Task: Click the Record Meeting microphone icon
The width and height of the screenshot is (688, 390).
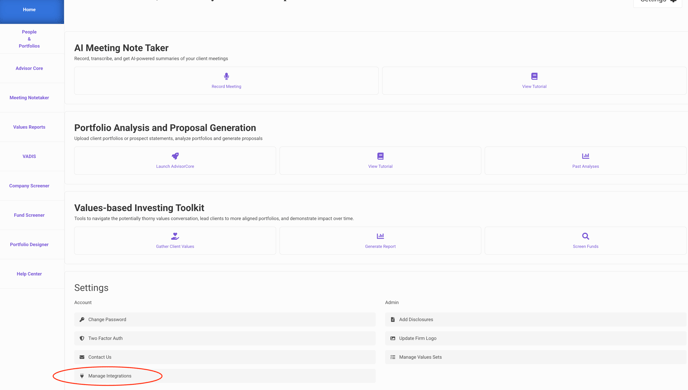Action: click(x=226, y=76)
